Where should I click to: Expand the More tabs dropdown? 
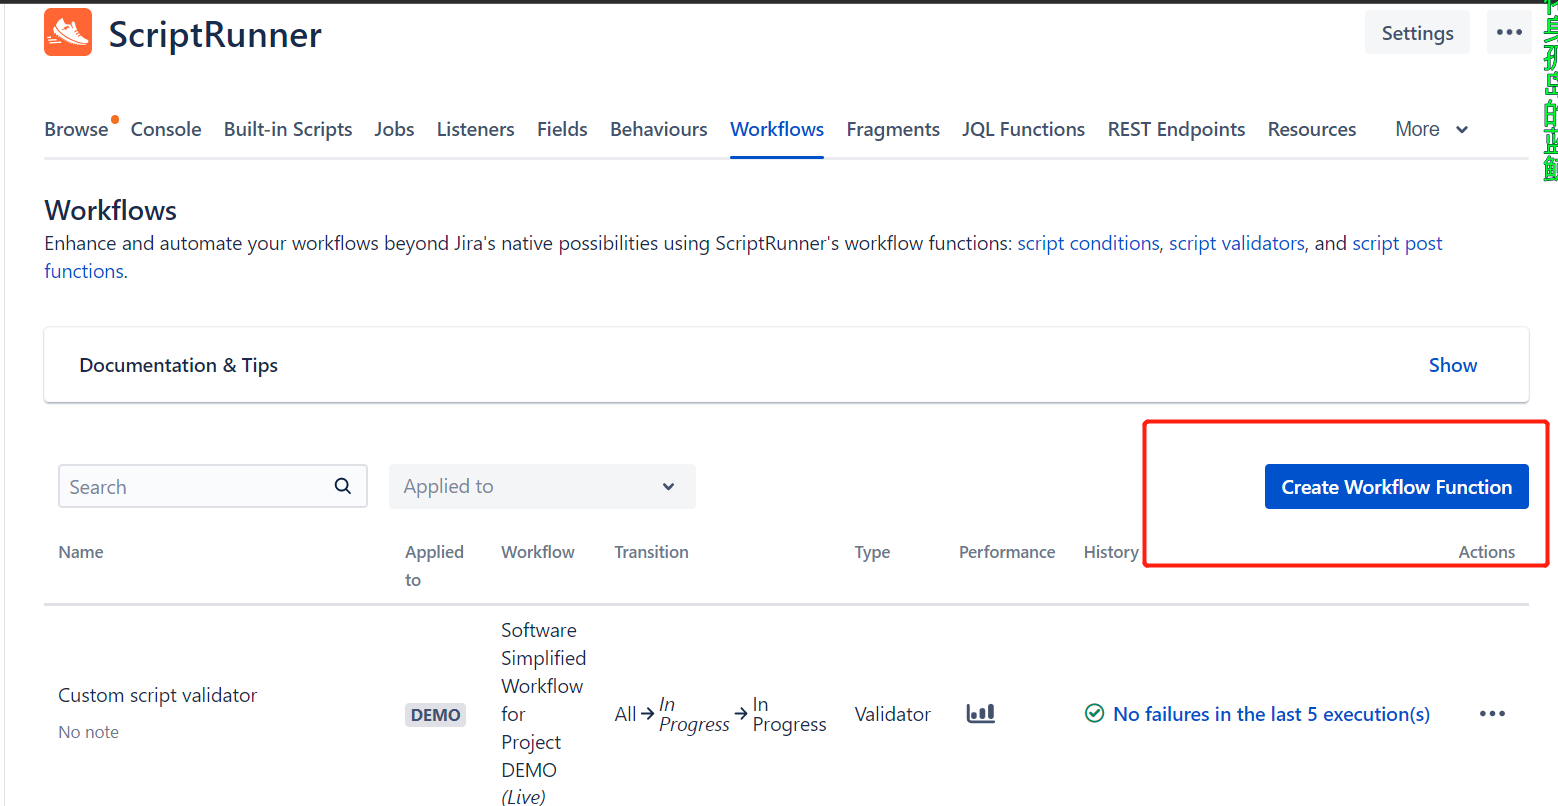pos(1431,129)
